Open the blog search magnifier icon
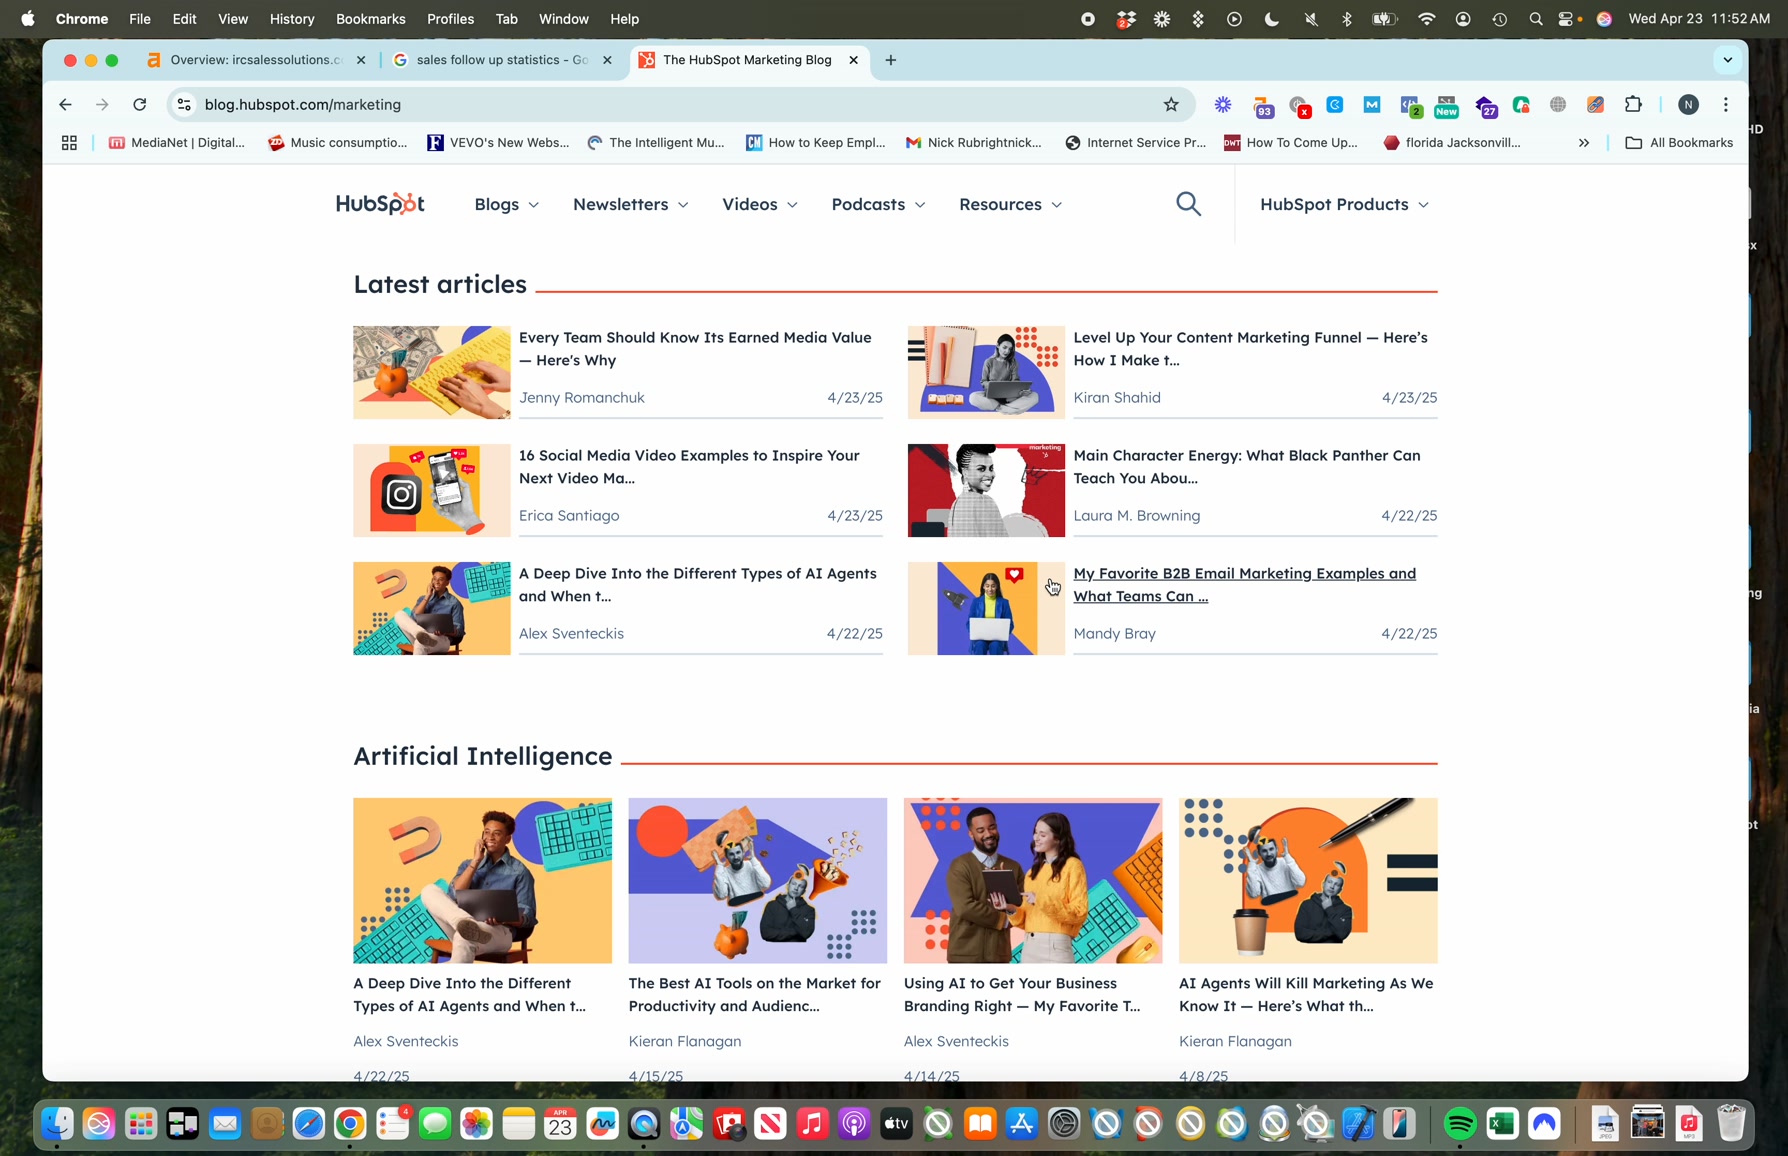 (1188, 204)
